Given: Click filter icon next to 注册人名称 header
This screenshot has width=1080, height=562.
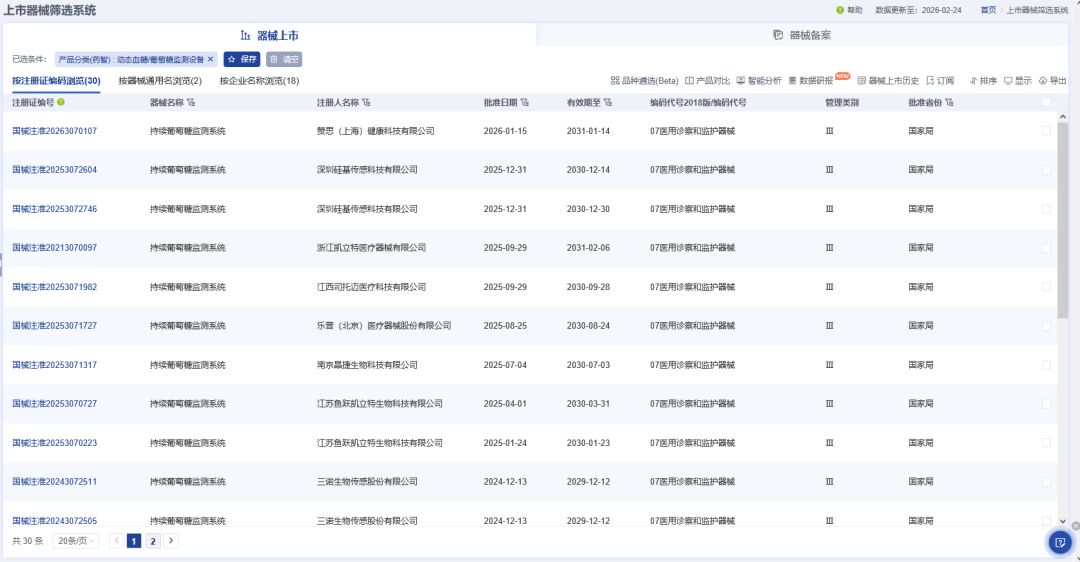Looking at the screenshot, I should point(366,103).
